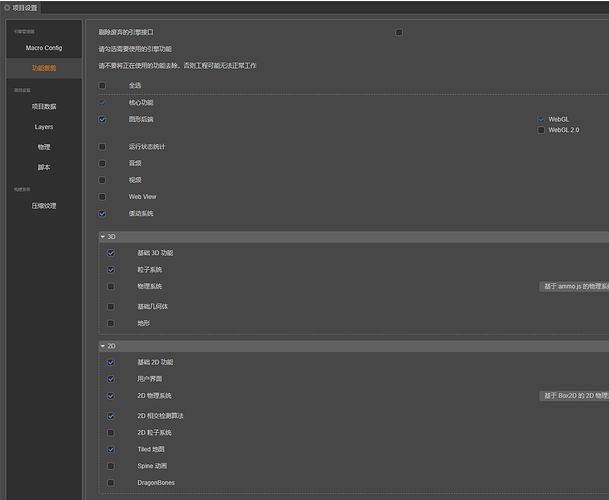Enable 3D 物理系统 checkbox
The image size is (609, 500).
(111, 286)
